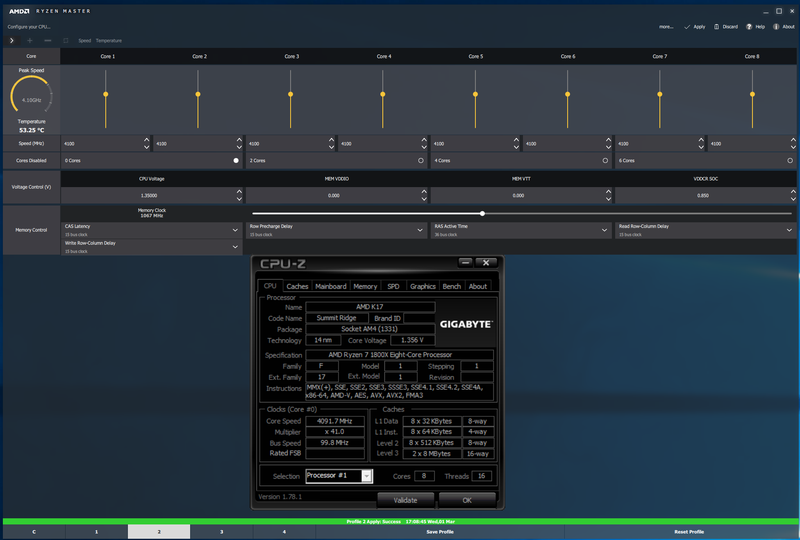Decrease Core 2 speed with down arrow

click(239, 147)
